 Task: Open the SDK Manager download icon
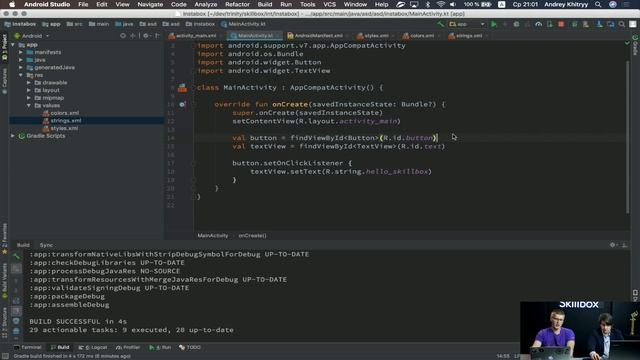pos(599,24)
